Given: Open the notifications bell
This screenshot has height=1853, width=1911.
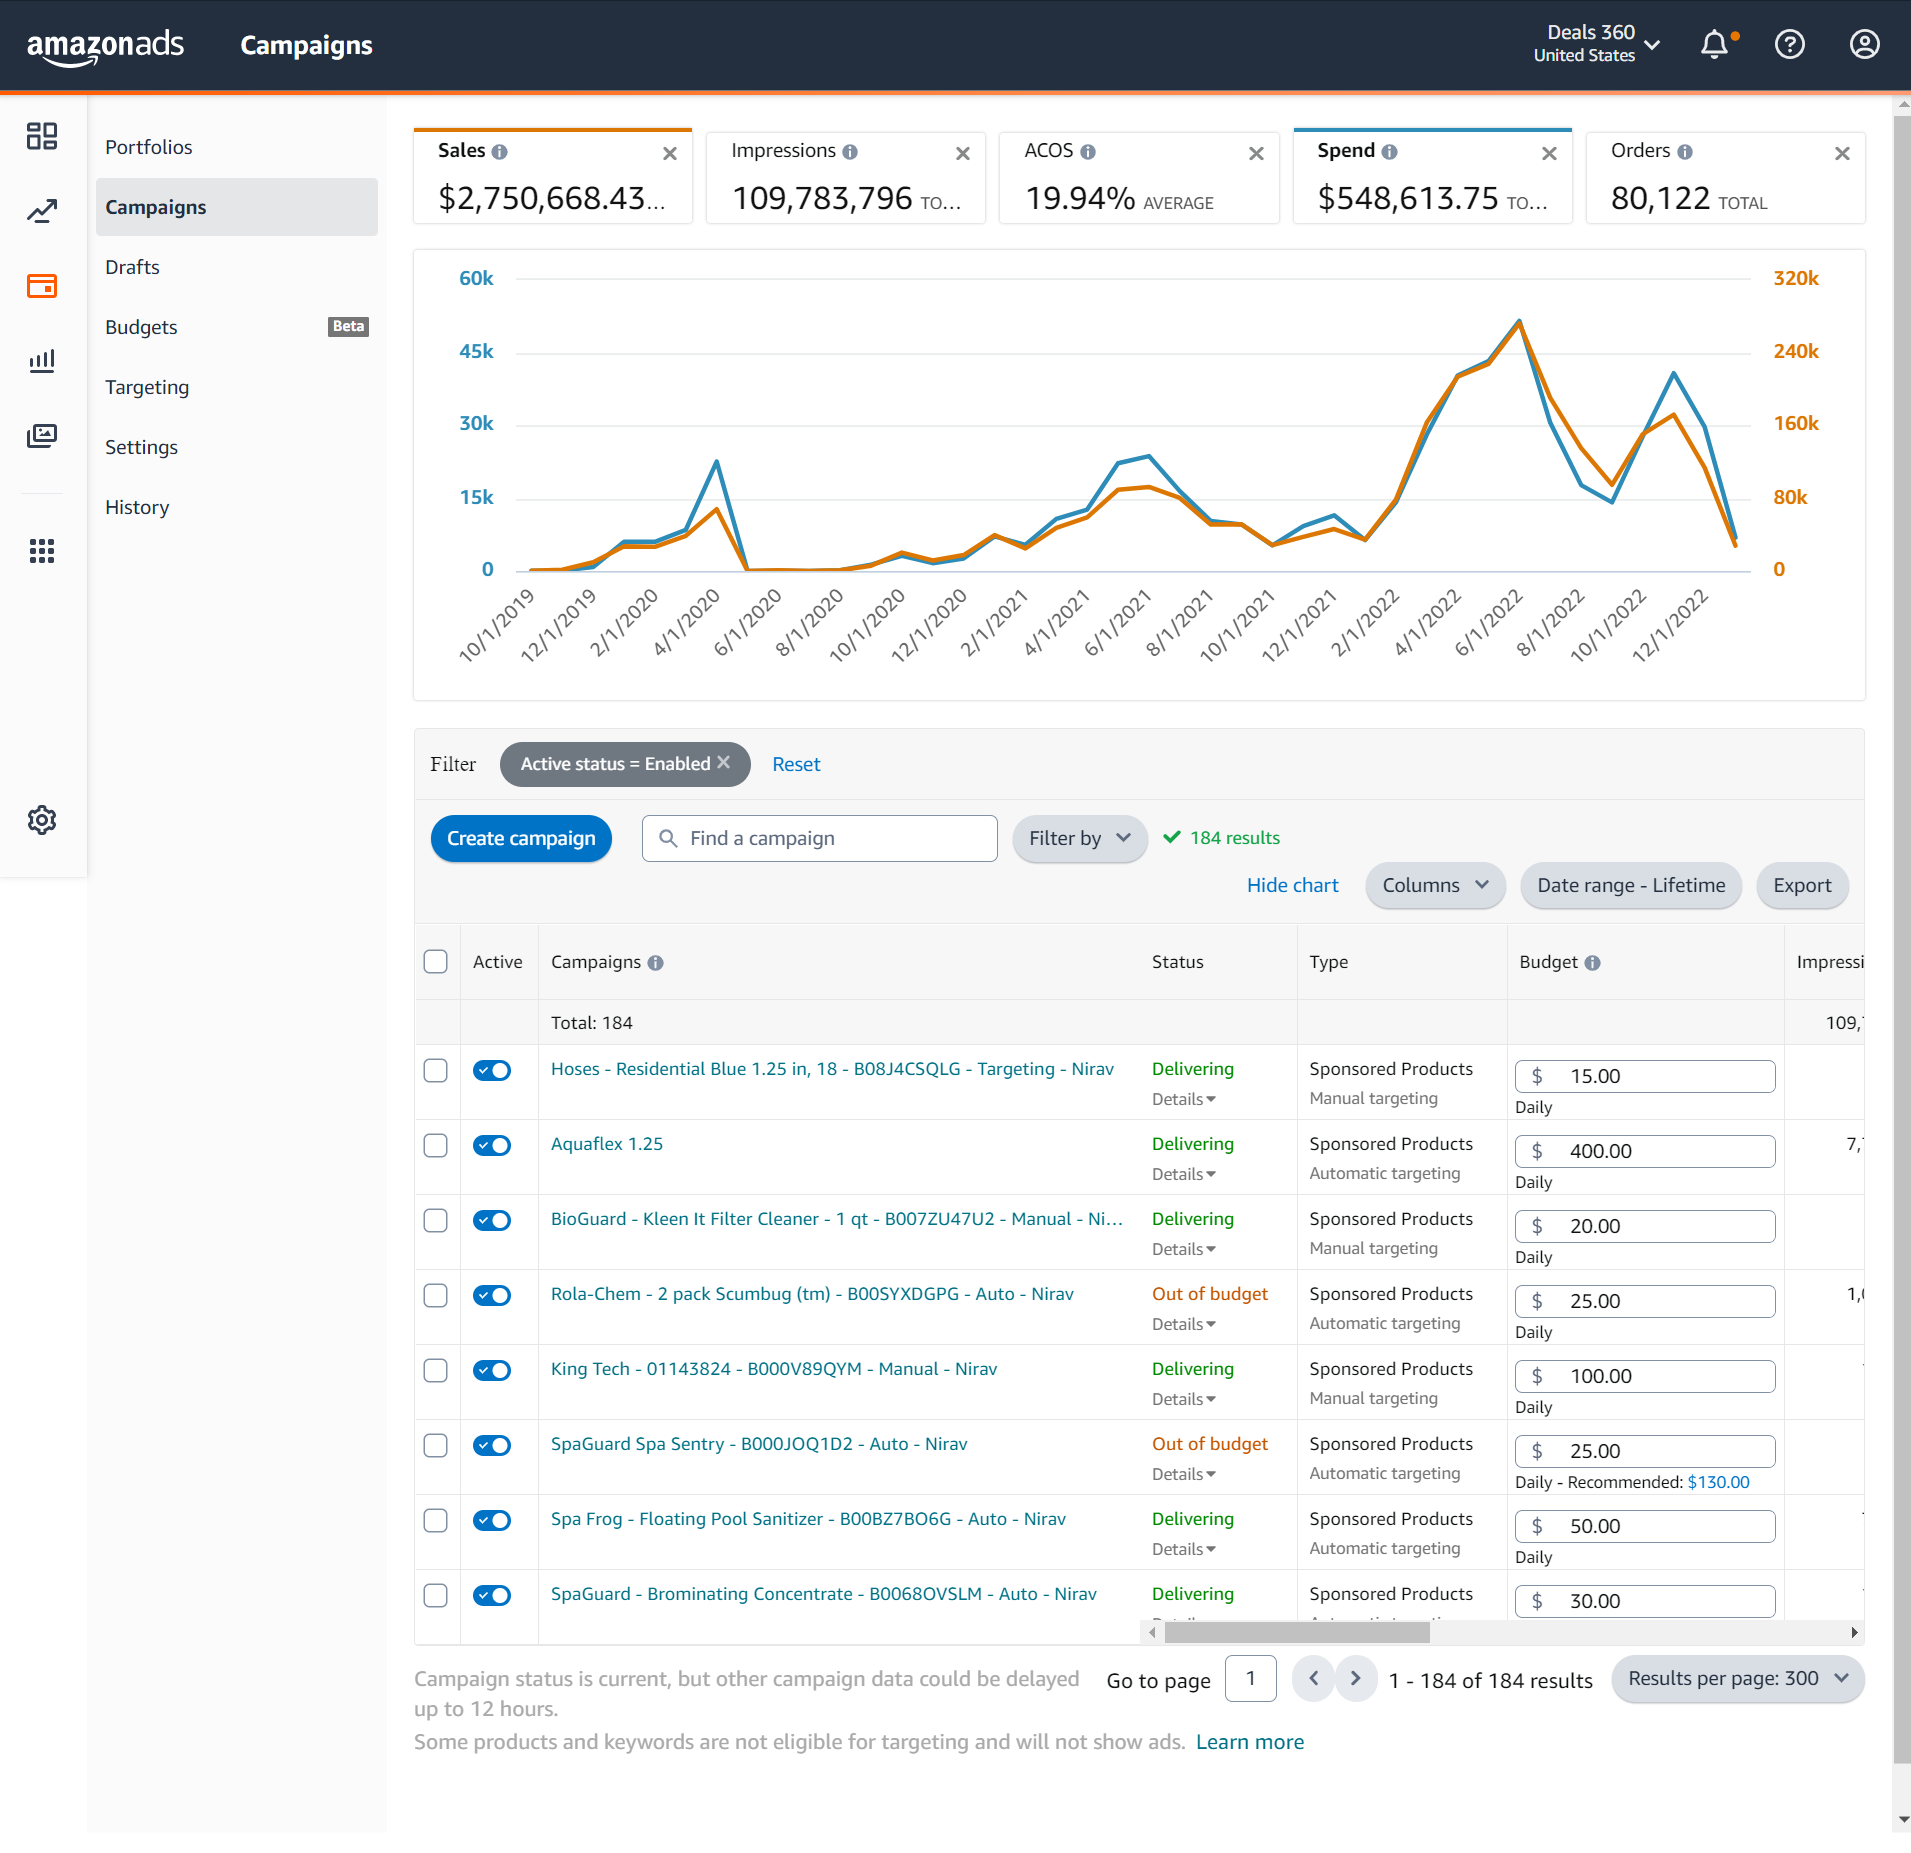Looking at the screenshot, I should 1715,45.
